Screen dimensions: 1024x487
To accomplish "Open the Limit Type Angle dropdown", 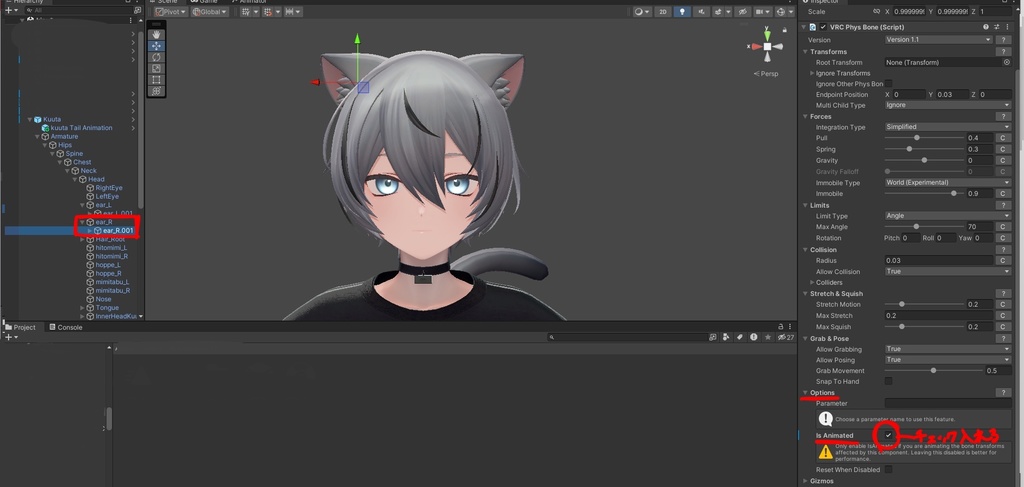I will pyautogui.click(x=948, y=216).
